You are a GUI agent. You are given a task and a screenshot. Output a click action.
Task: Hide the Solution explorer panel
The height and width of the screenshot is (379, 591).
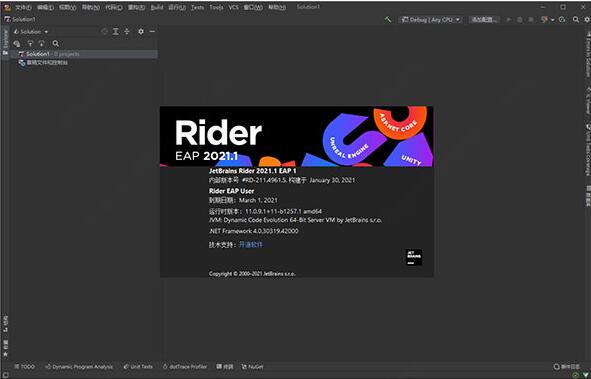click(x=152, y=32)
